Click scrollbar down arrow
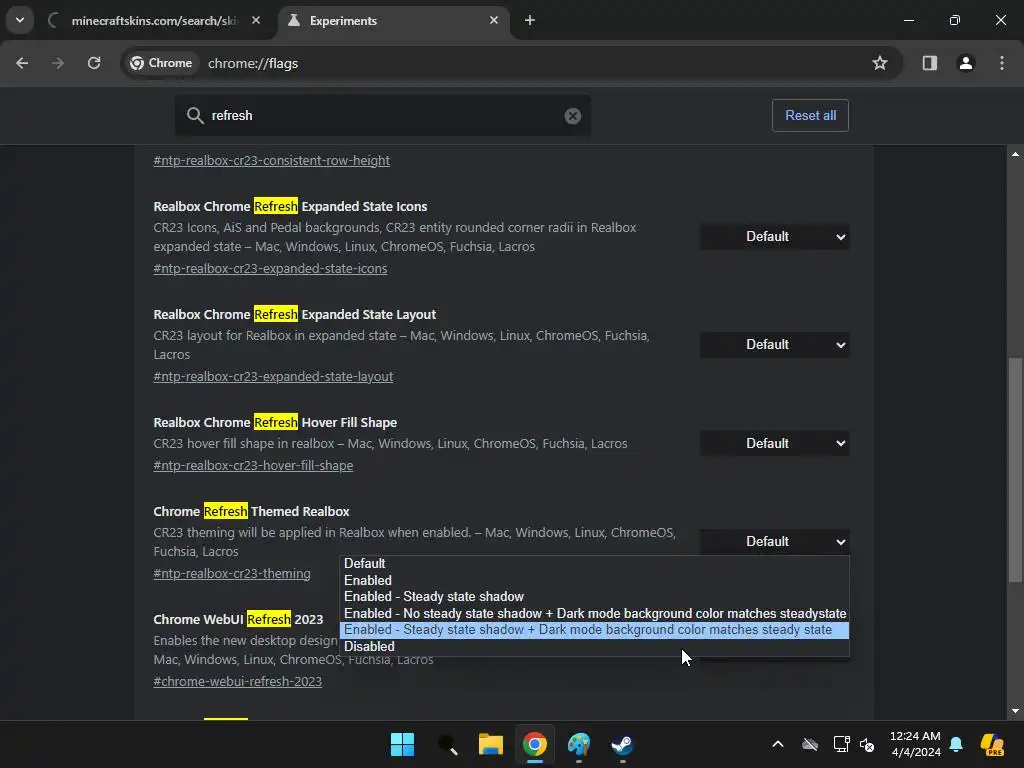Screen dimensions: 1024x768 (1015, 711)
